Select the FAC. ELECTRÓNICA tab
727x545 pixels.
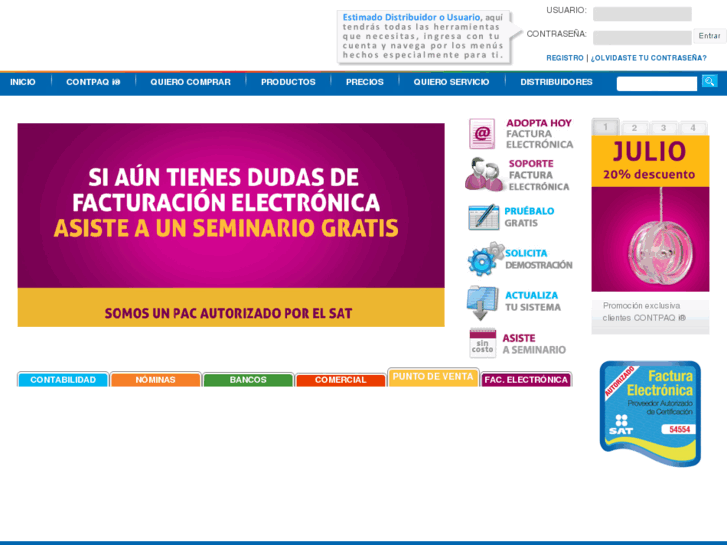pos(526,379)
